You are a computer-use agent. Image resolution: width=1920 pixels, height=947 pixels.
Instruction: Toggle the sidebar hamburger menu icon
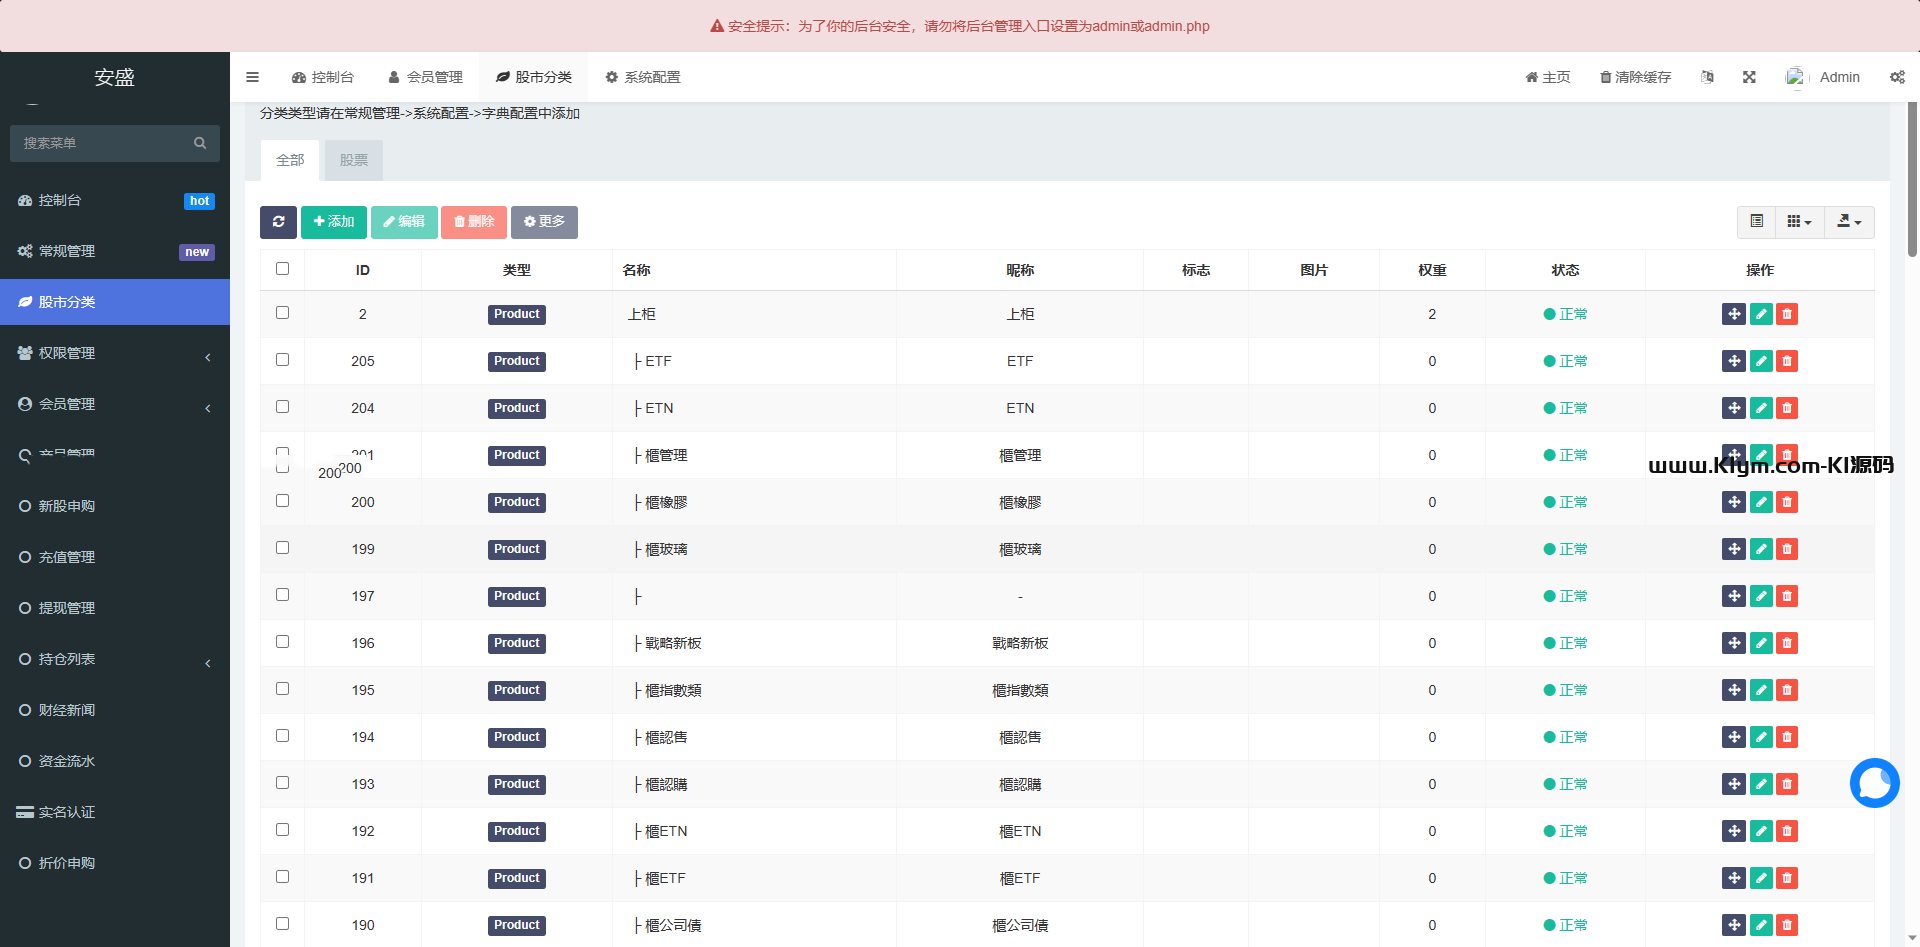[253, 77]
